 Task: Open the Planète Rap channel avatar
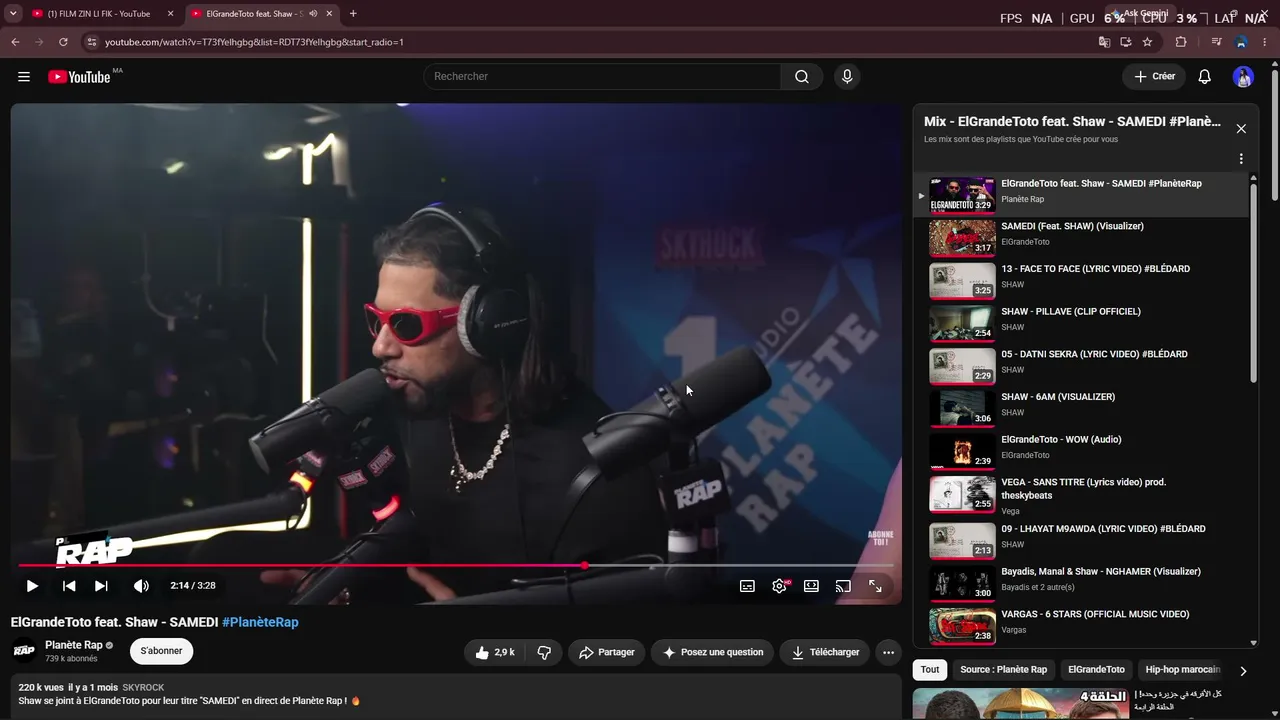coord(24,650)
